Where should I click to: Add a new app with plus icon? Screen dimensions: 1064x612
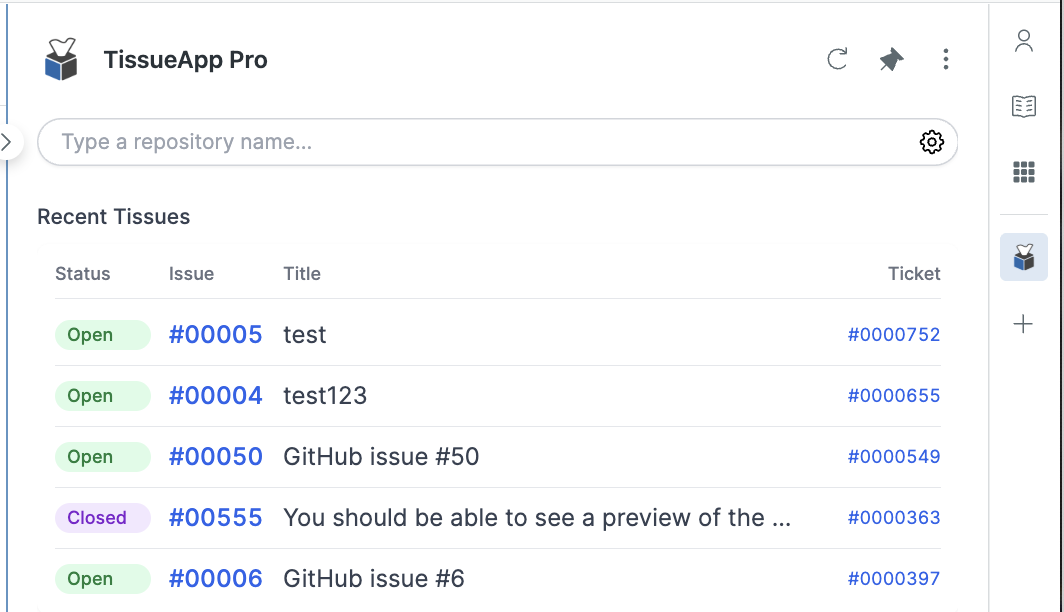point(1023,324)
